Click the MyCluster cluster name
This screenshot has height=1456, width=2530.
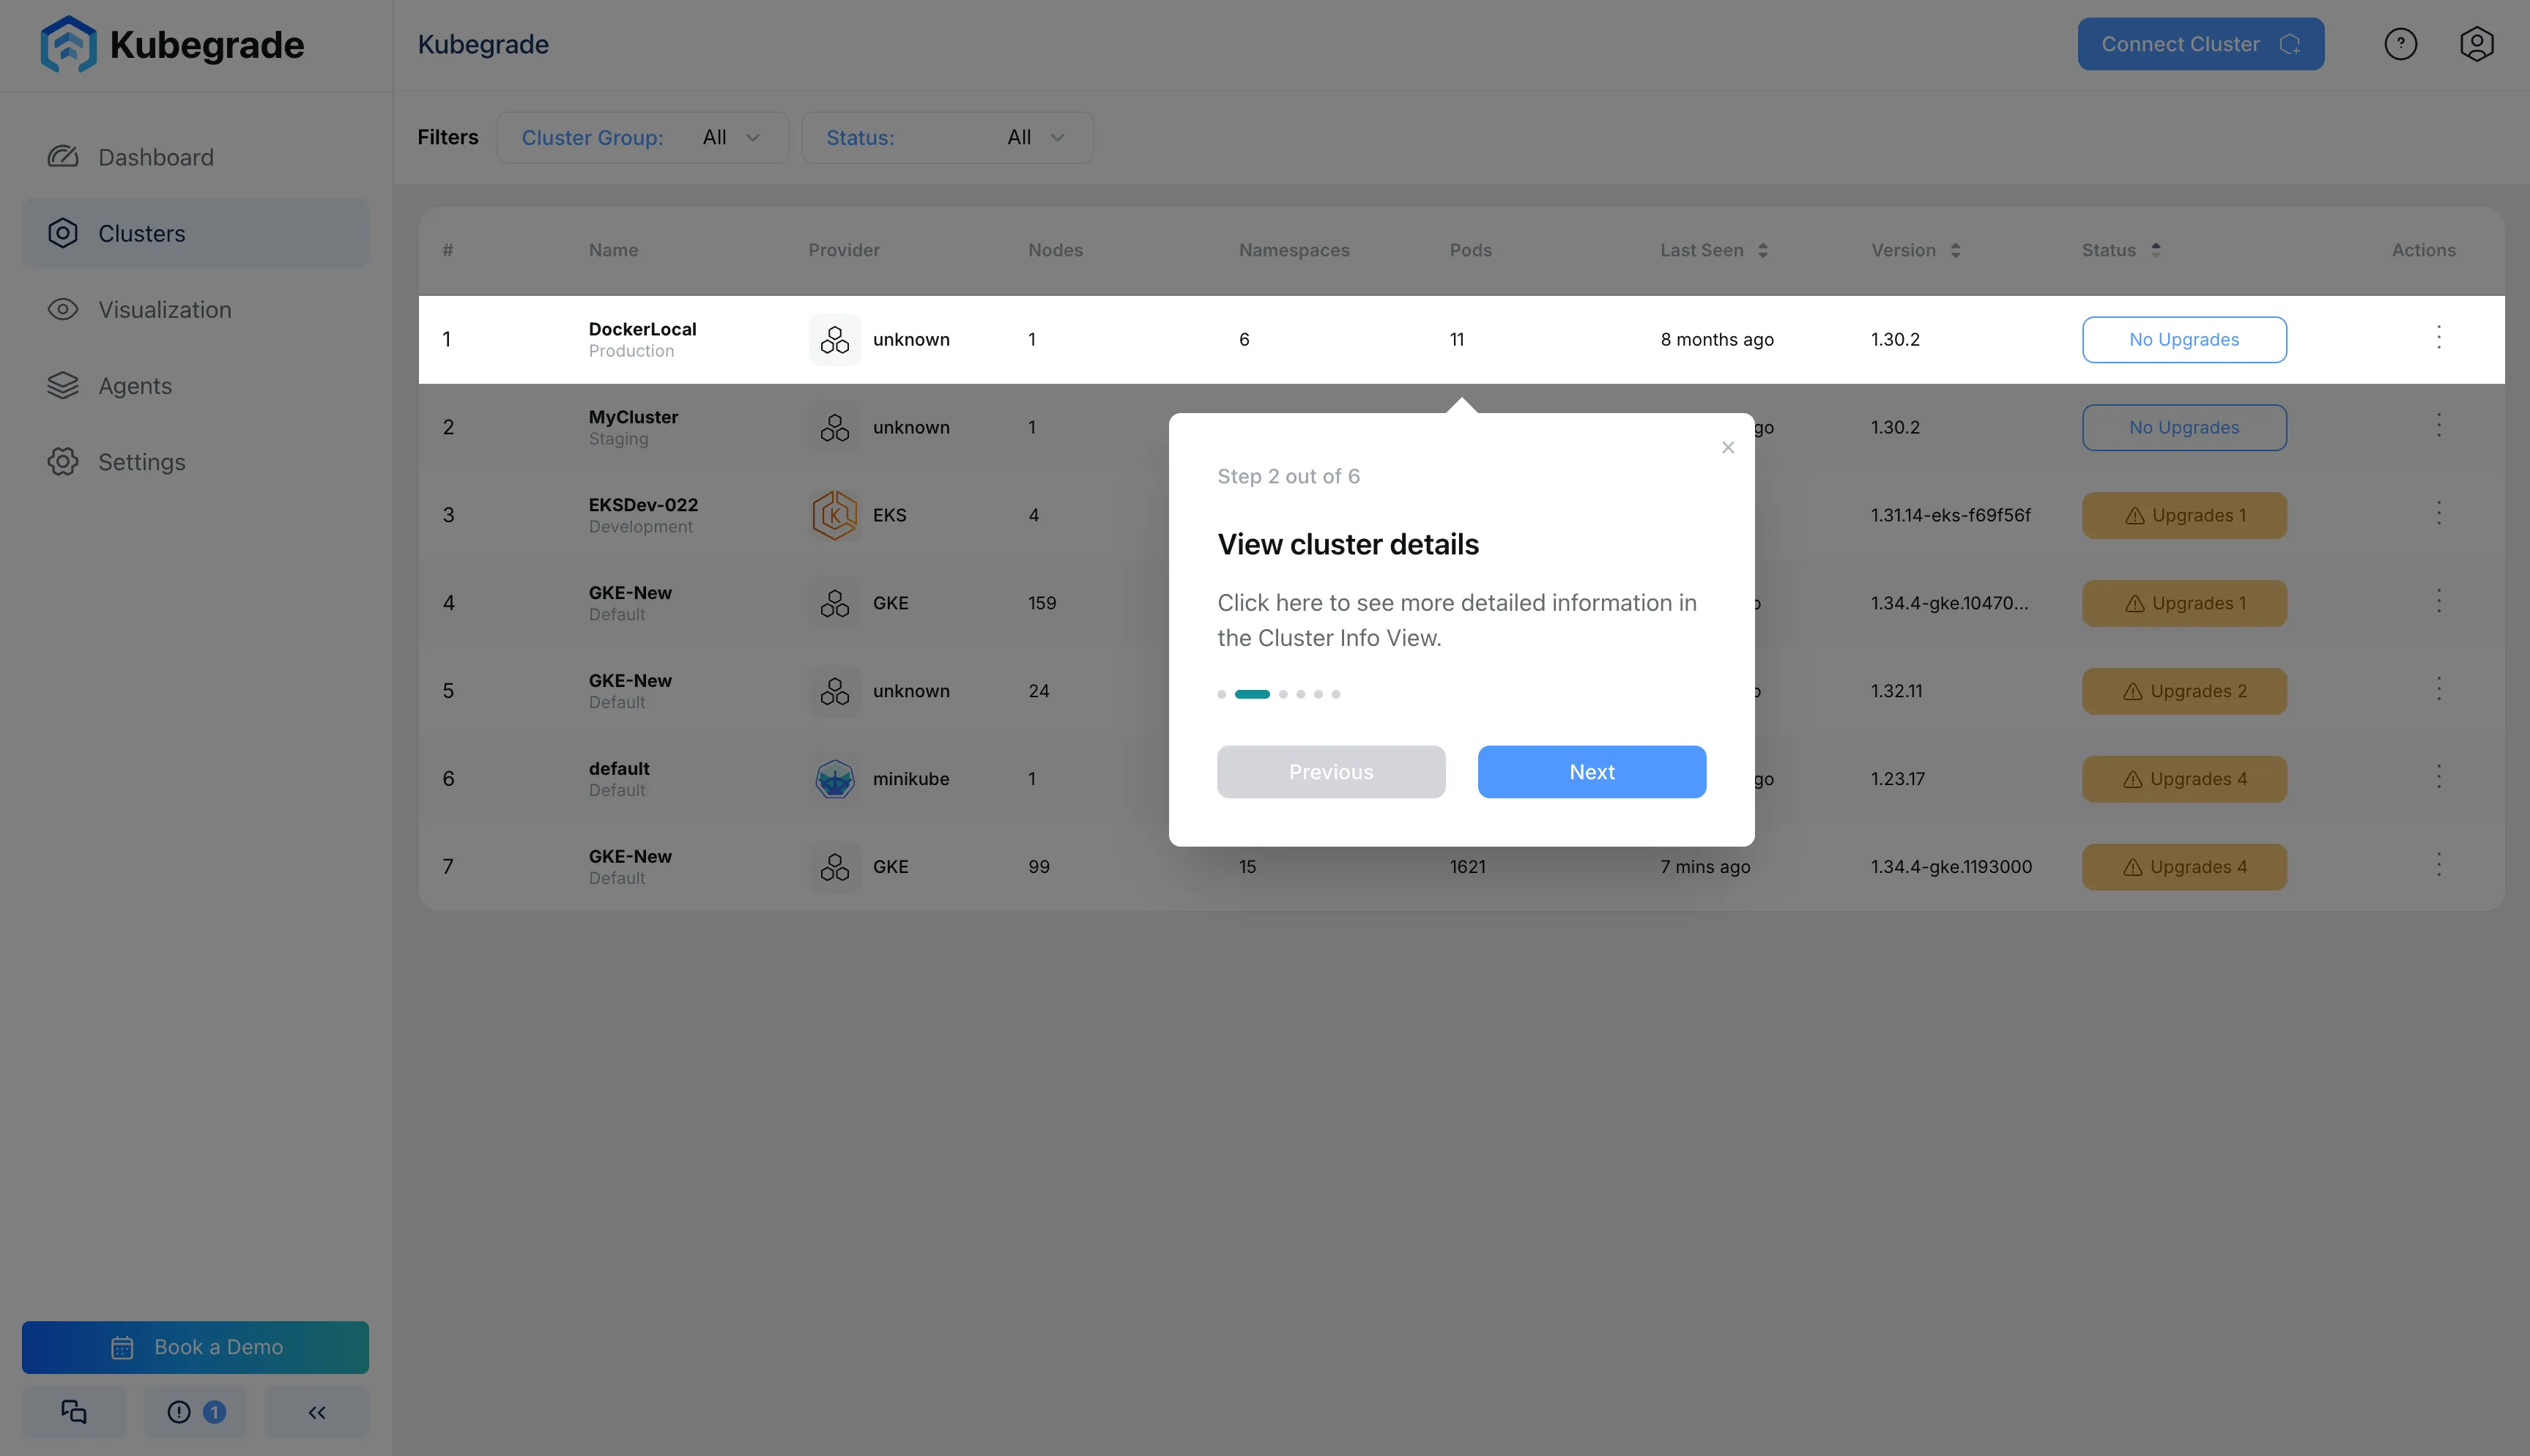click(633, 417)
